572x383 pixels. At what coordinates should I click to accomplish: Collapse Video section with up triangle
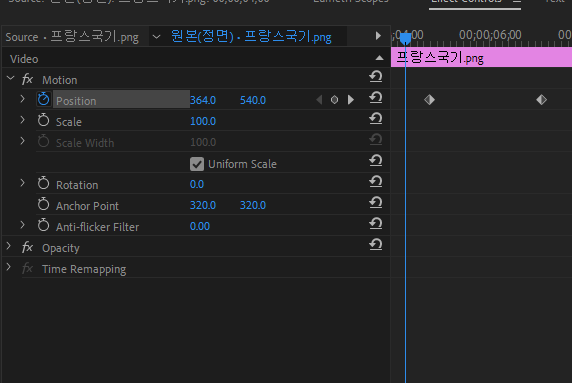[x=379, y=58]
